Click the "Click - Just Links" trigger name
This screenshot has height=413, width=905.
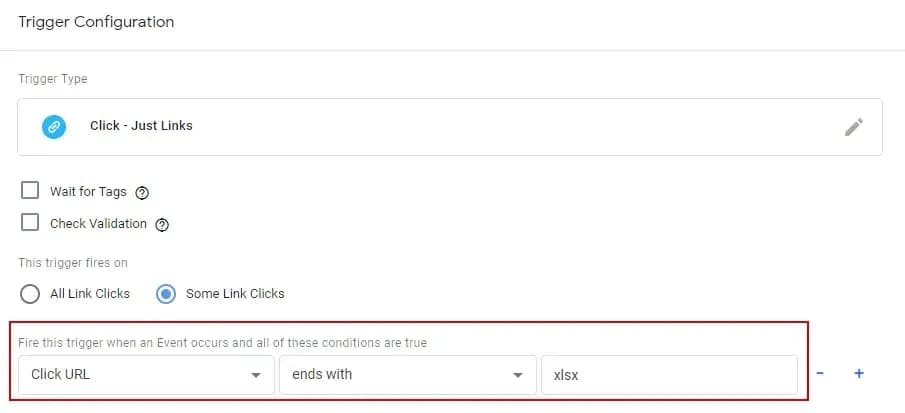141,126
